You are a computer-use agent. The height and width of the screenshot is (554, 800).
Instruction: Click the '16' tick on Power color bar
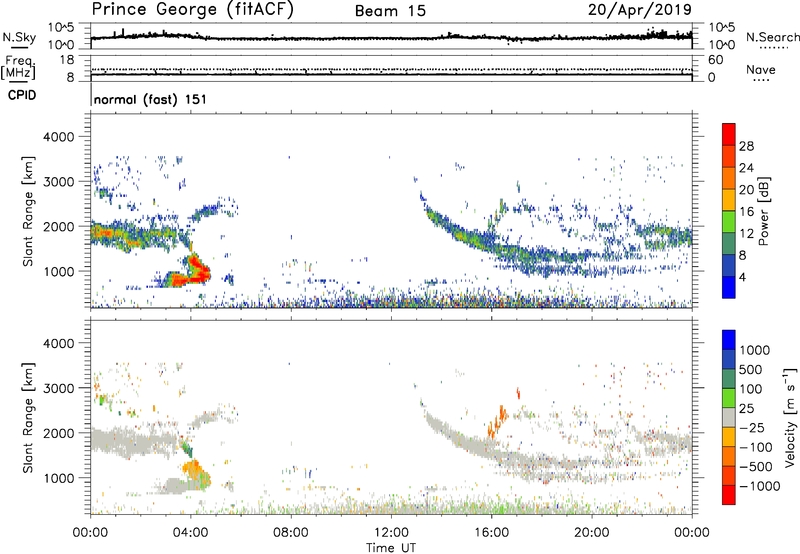click(x=746, y=212)
